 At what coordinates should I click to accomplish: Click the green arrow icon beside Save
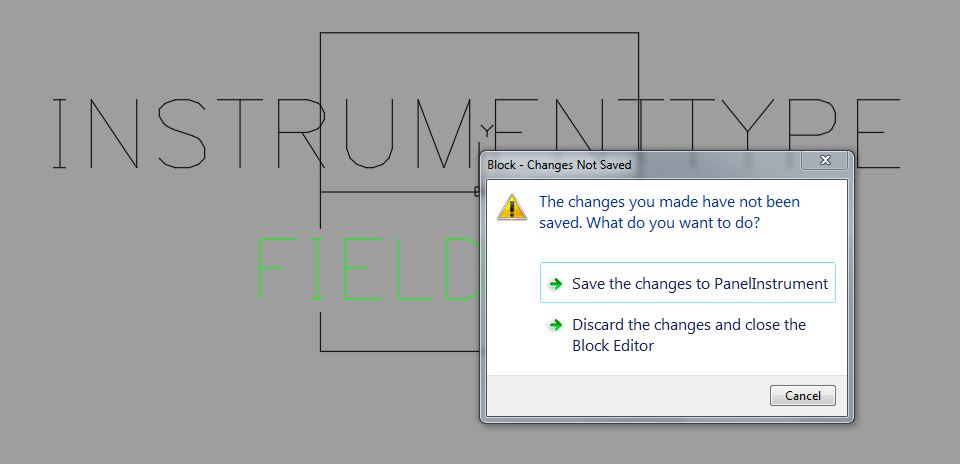(555, 283)
